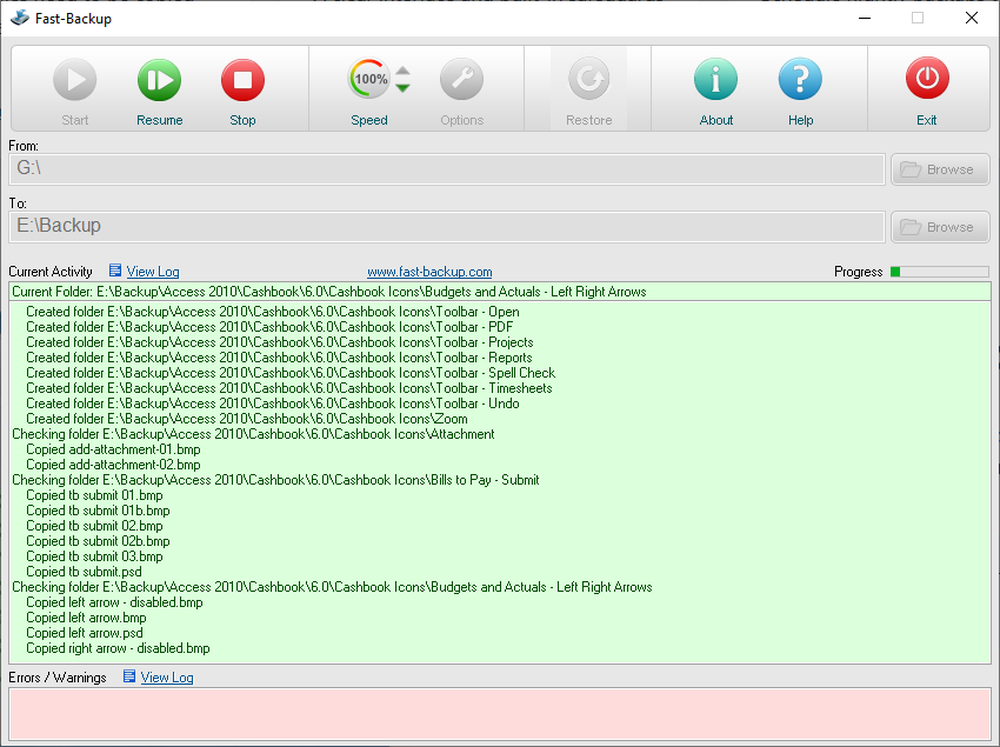
Task: Open Errors / Warnings View Log link
Action: click(166, 677)
